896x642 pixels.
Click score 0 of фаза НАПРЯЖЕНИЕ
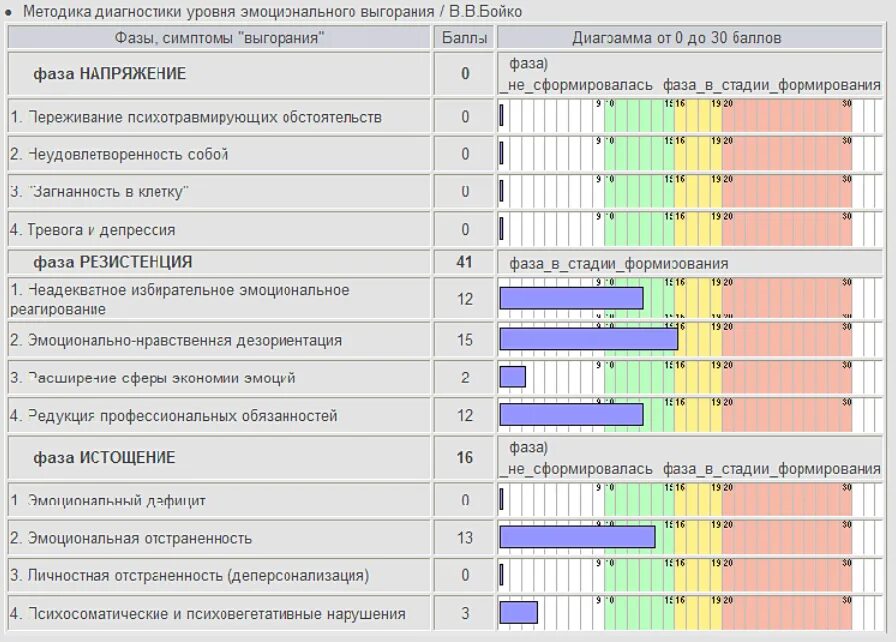(464, 74)
